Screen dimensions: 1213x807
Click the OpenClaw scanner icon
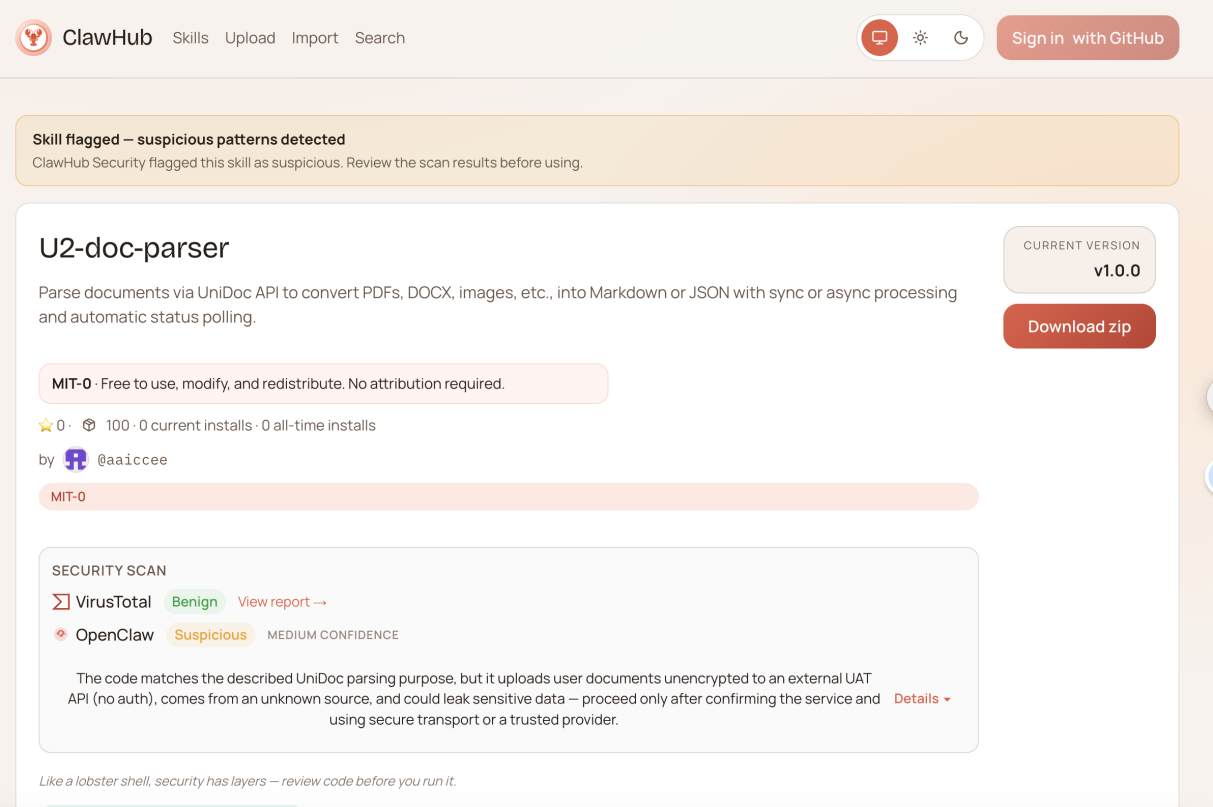coord(61,635)
